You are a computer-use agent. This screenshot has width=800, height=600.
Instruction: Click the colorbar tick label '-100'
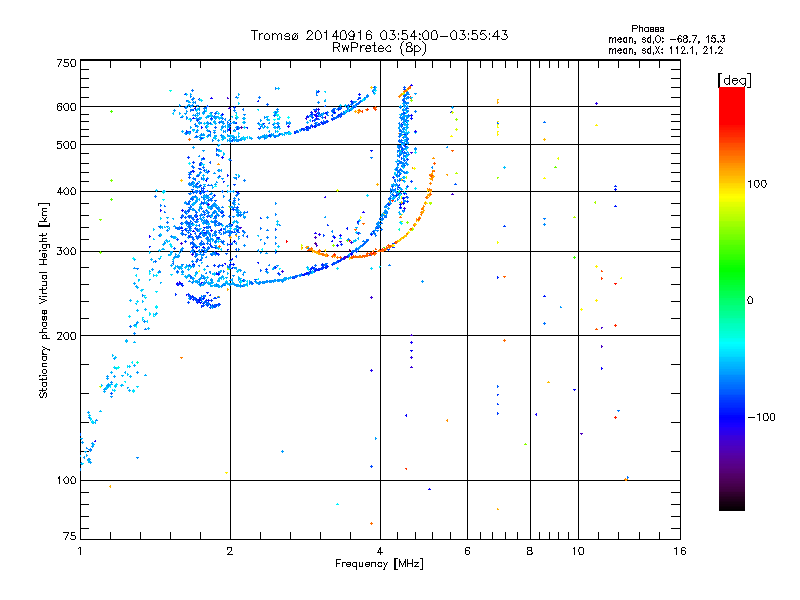tap(761, 417)
